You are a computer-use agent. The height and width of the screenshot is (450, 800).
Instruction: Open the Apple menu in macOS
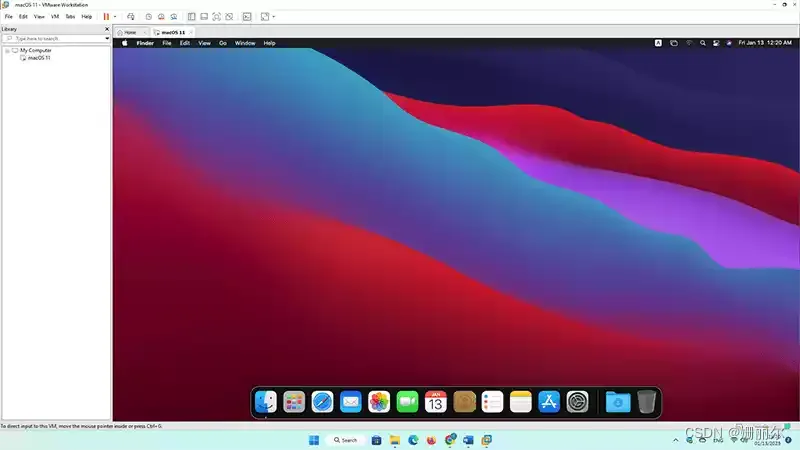(x=124, y=43)
